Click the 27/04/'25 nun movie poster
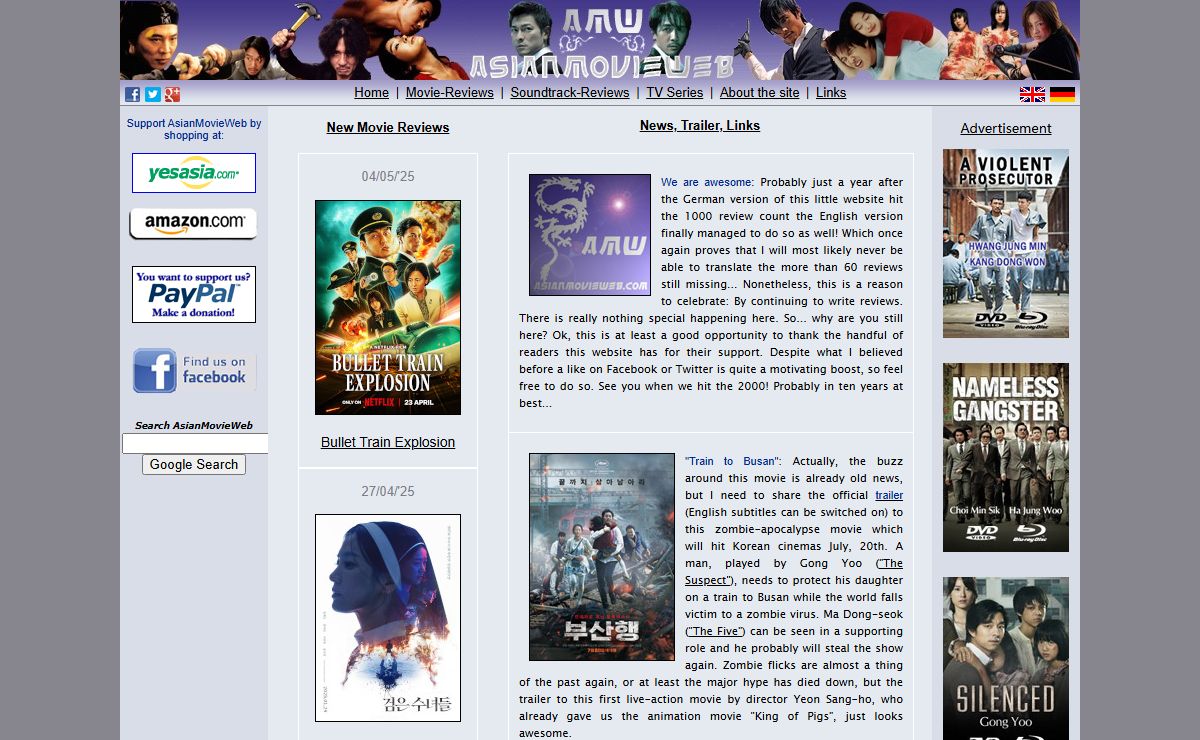Viewport: 1200px width, 740px height. tap(388, 618)
